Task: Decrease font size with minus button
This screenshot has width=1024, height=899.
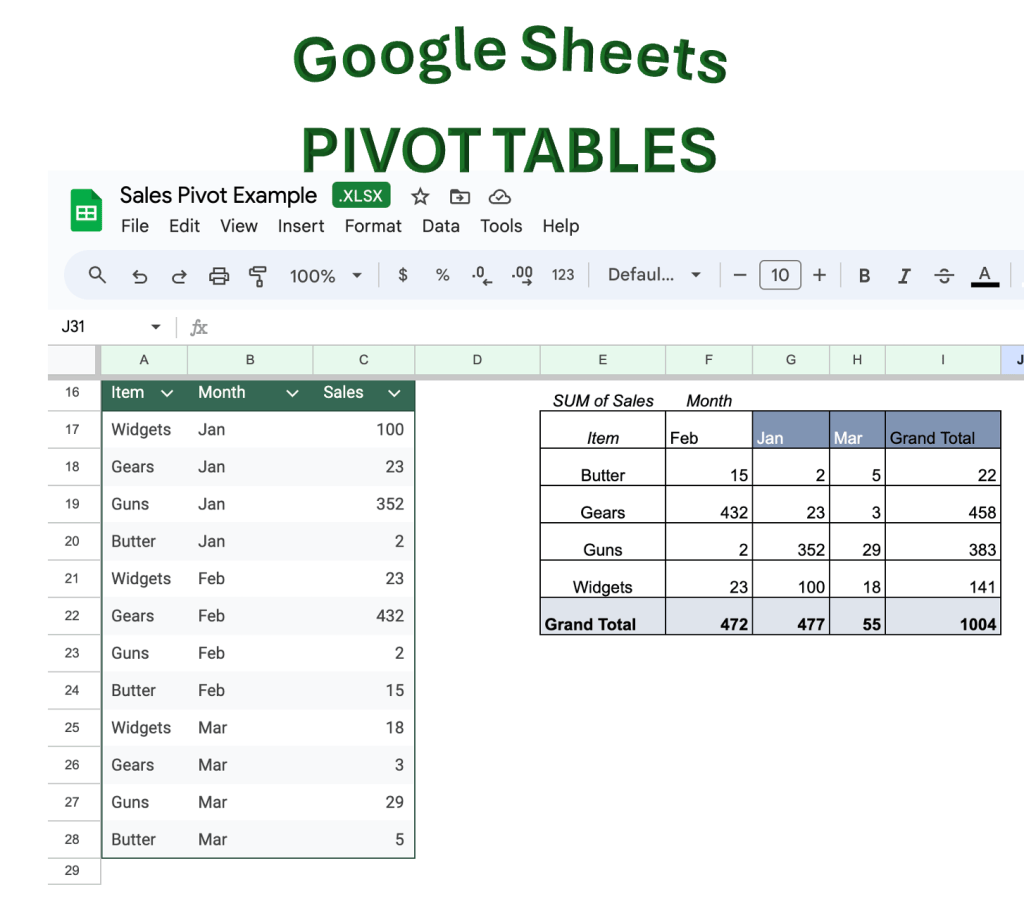Action: [x=740, y=275]
